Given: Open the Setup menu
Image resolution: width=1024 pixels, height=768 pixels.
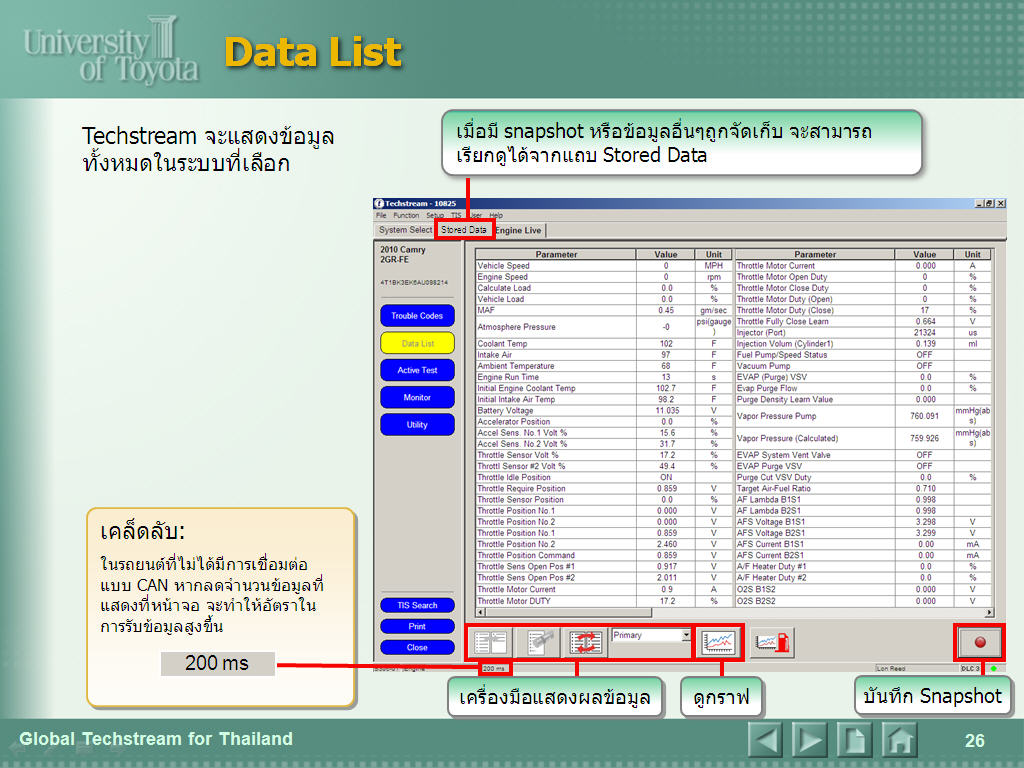Looking at the screenshot, I should (435, 215).
